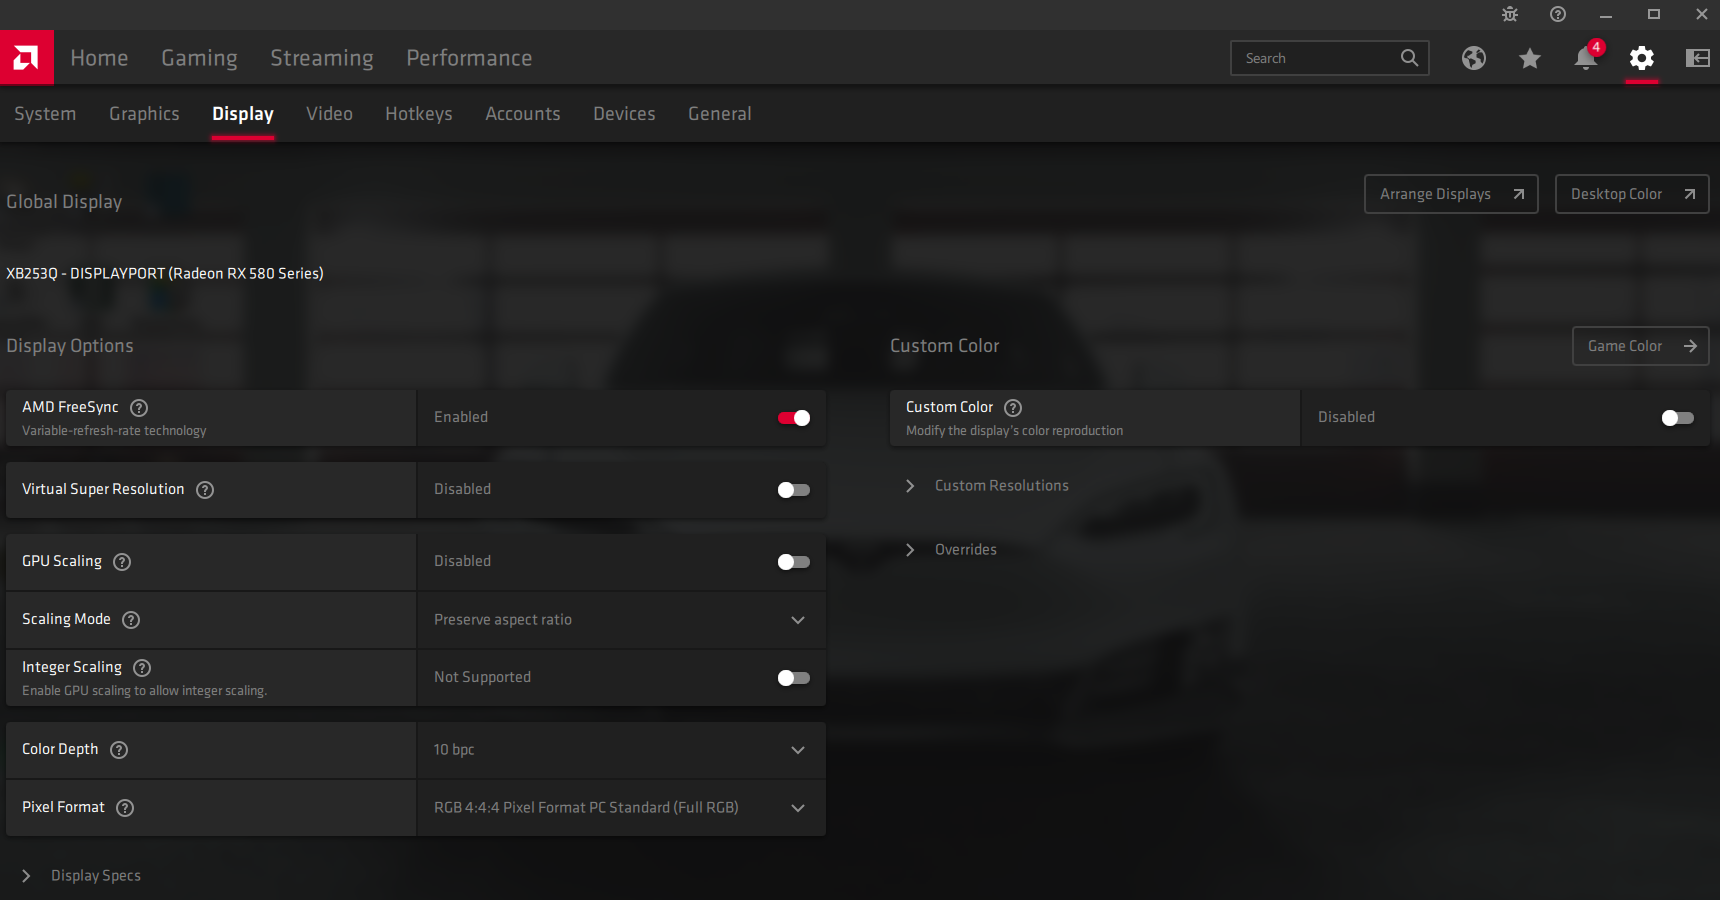Click the '10 bpc' value text

click(454, 750)
